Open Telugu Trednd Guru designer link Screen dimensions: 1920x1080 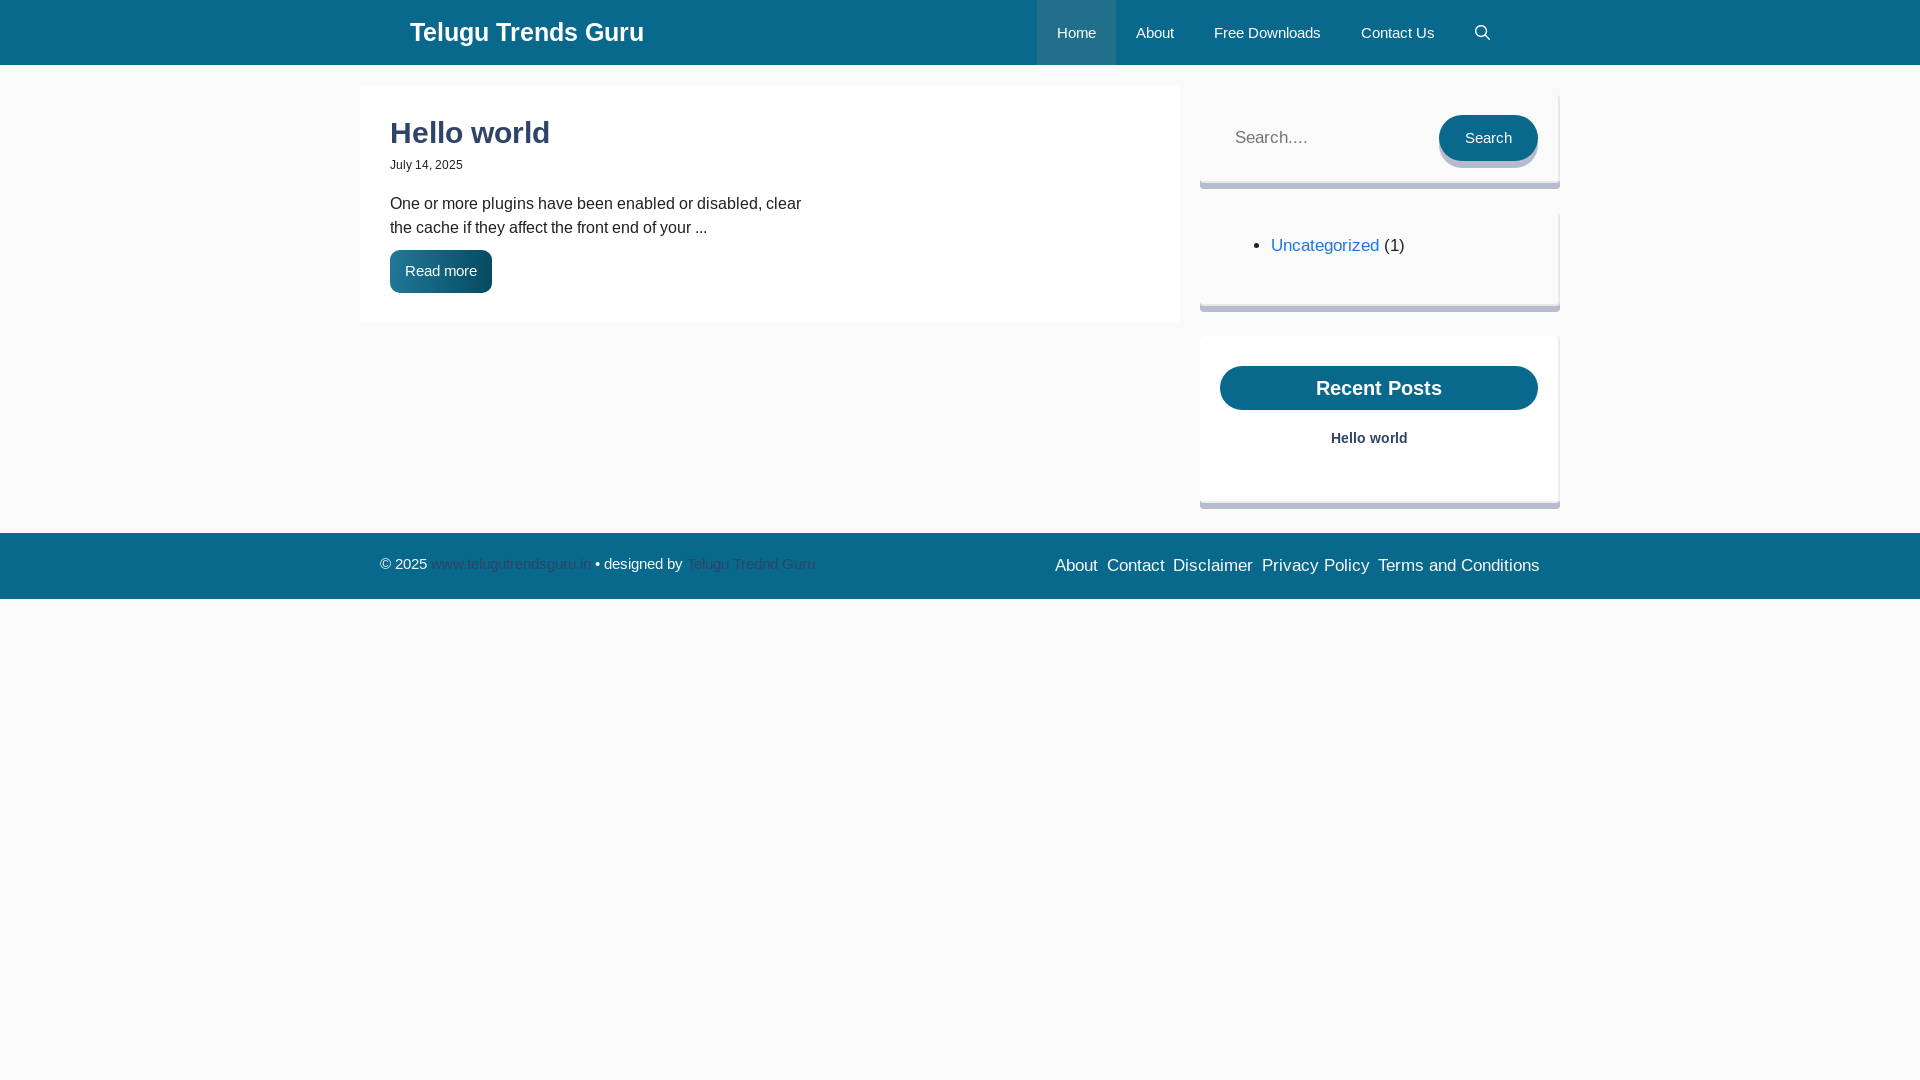(751, 564)
